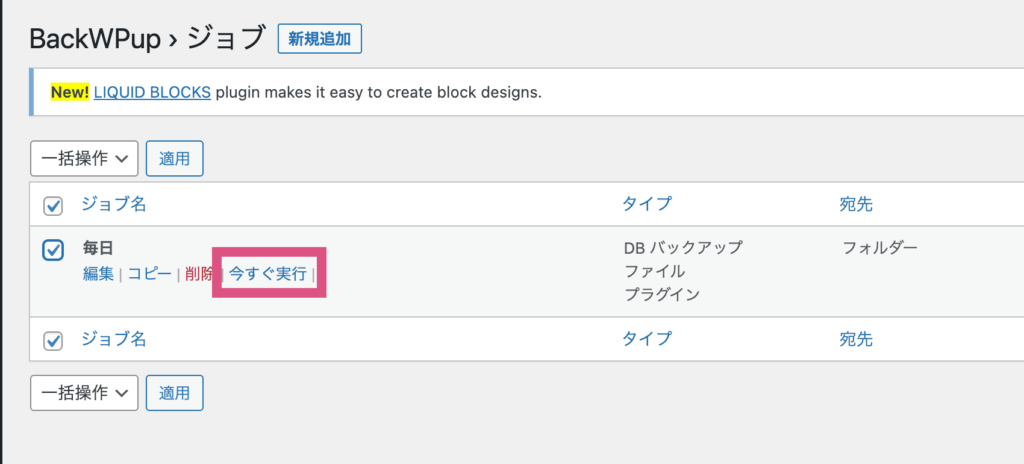The image size is (1024, 464).
Task: Click the bottom ジョブ名 column header
Action: point(114,339)
